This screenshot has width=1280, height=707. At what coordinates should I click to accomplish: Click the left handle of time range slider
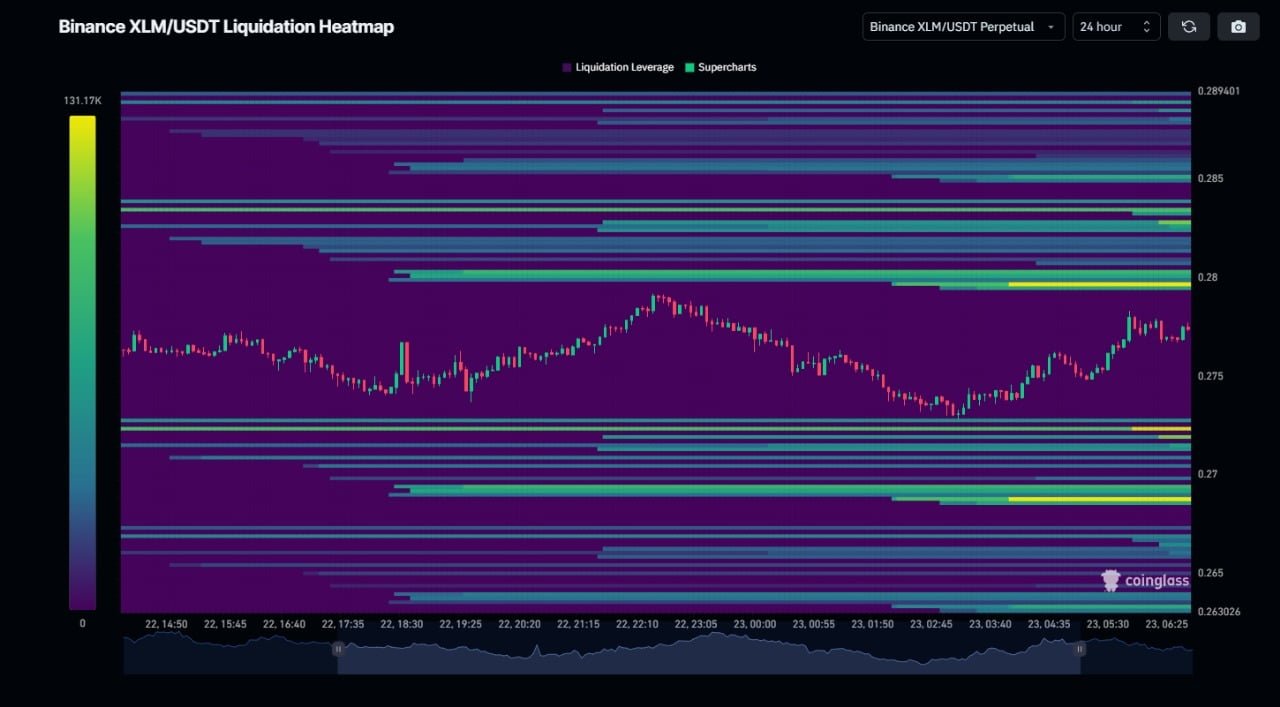pyautogui.click(x=338, y=649)
